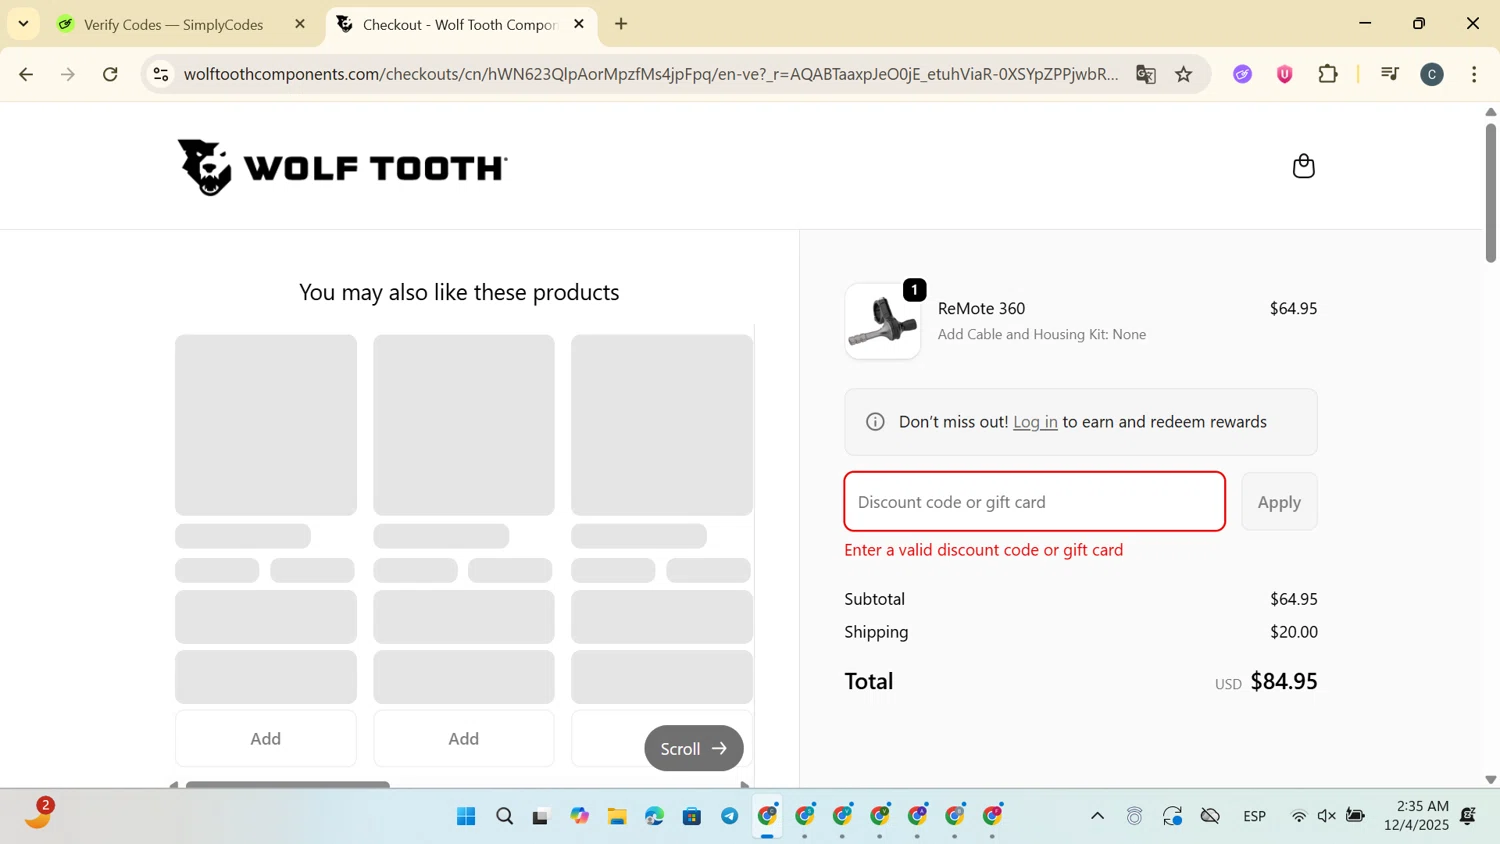View site information icon in address bar
The image size is (1500, 844).
click(161, 74)
